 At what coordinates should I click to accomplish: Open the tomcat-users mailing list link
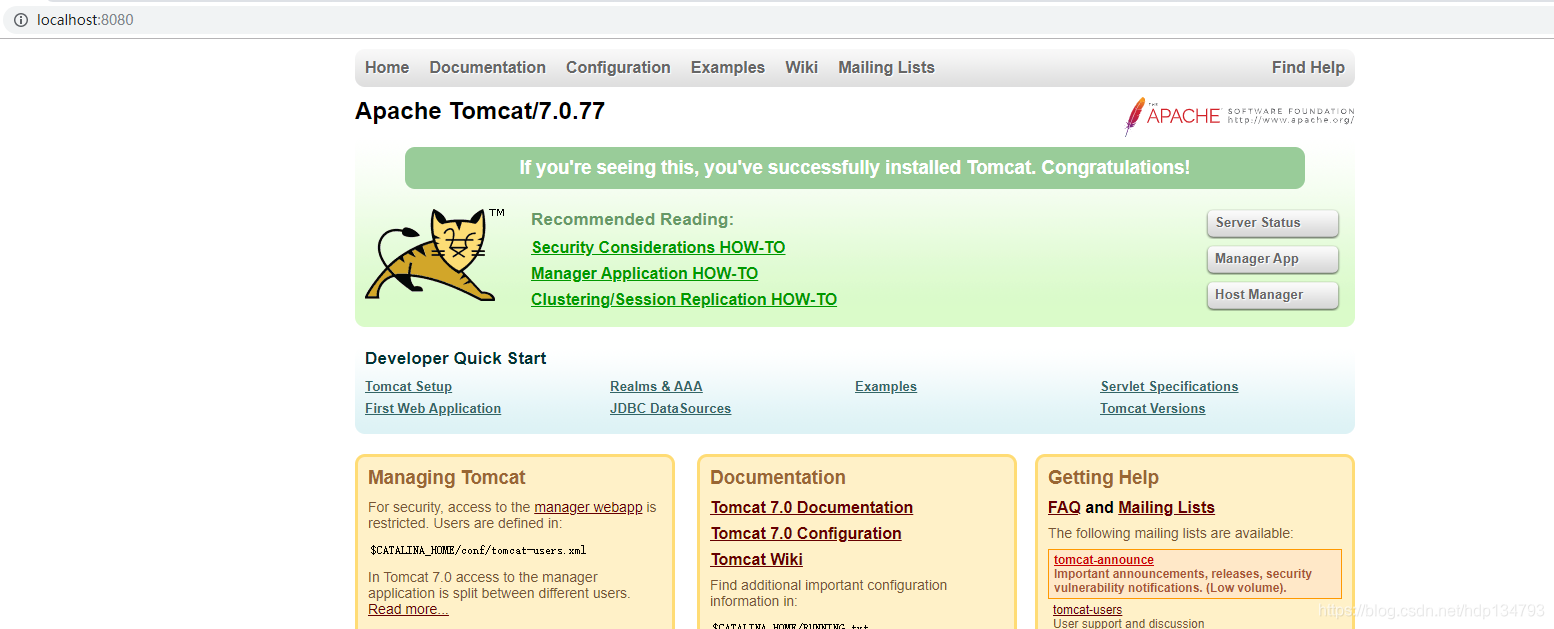click(x=1087, y=610)
